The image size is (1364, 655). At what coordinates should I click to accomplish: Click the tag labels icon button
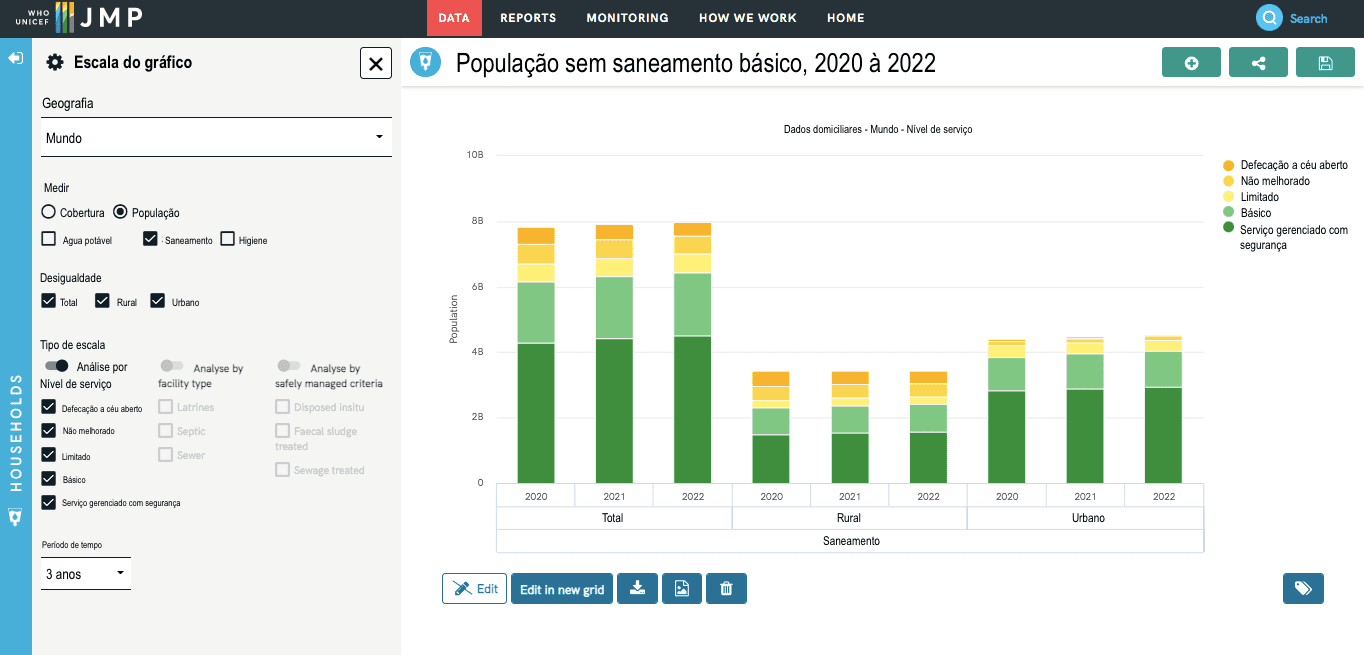click(1303, 589)
